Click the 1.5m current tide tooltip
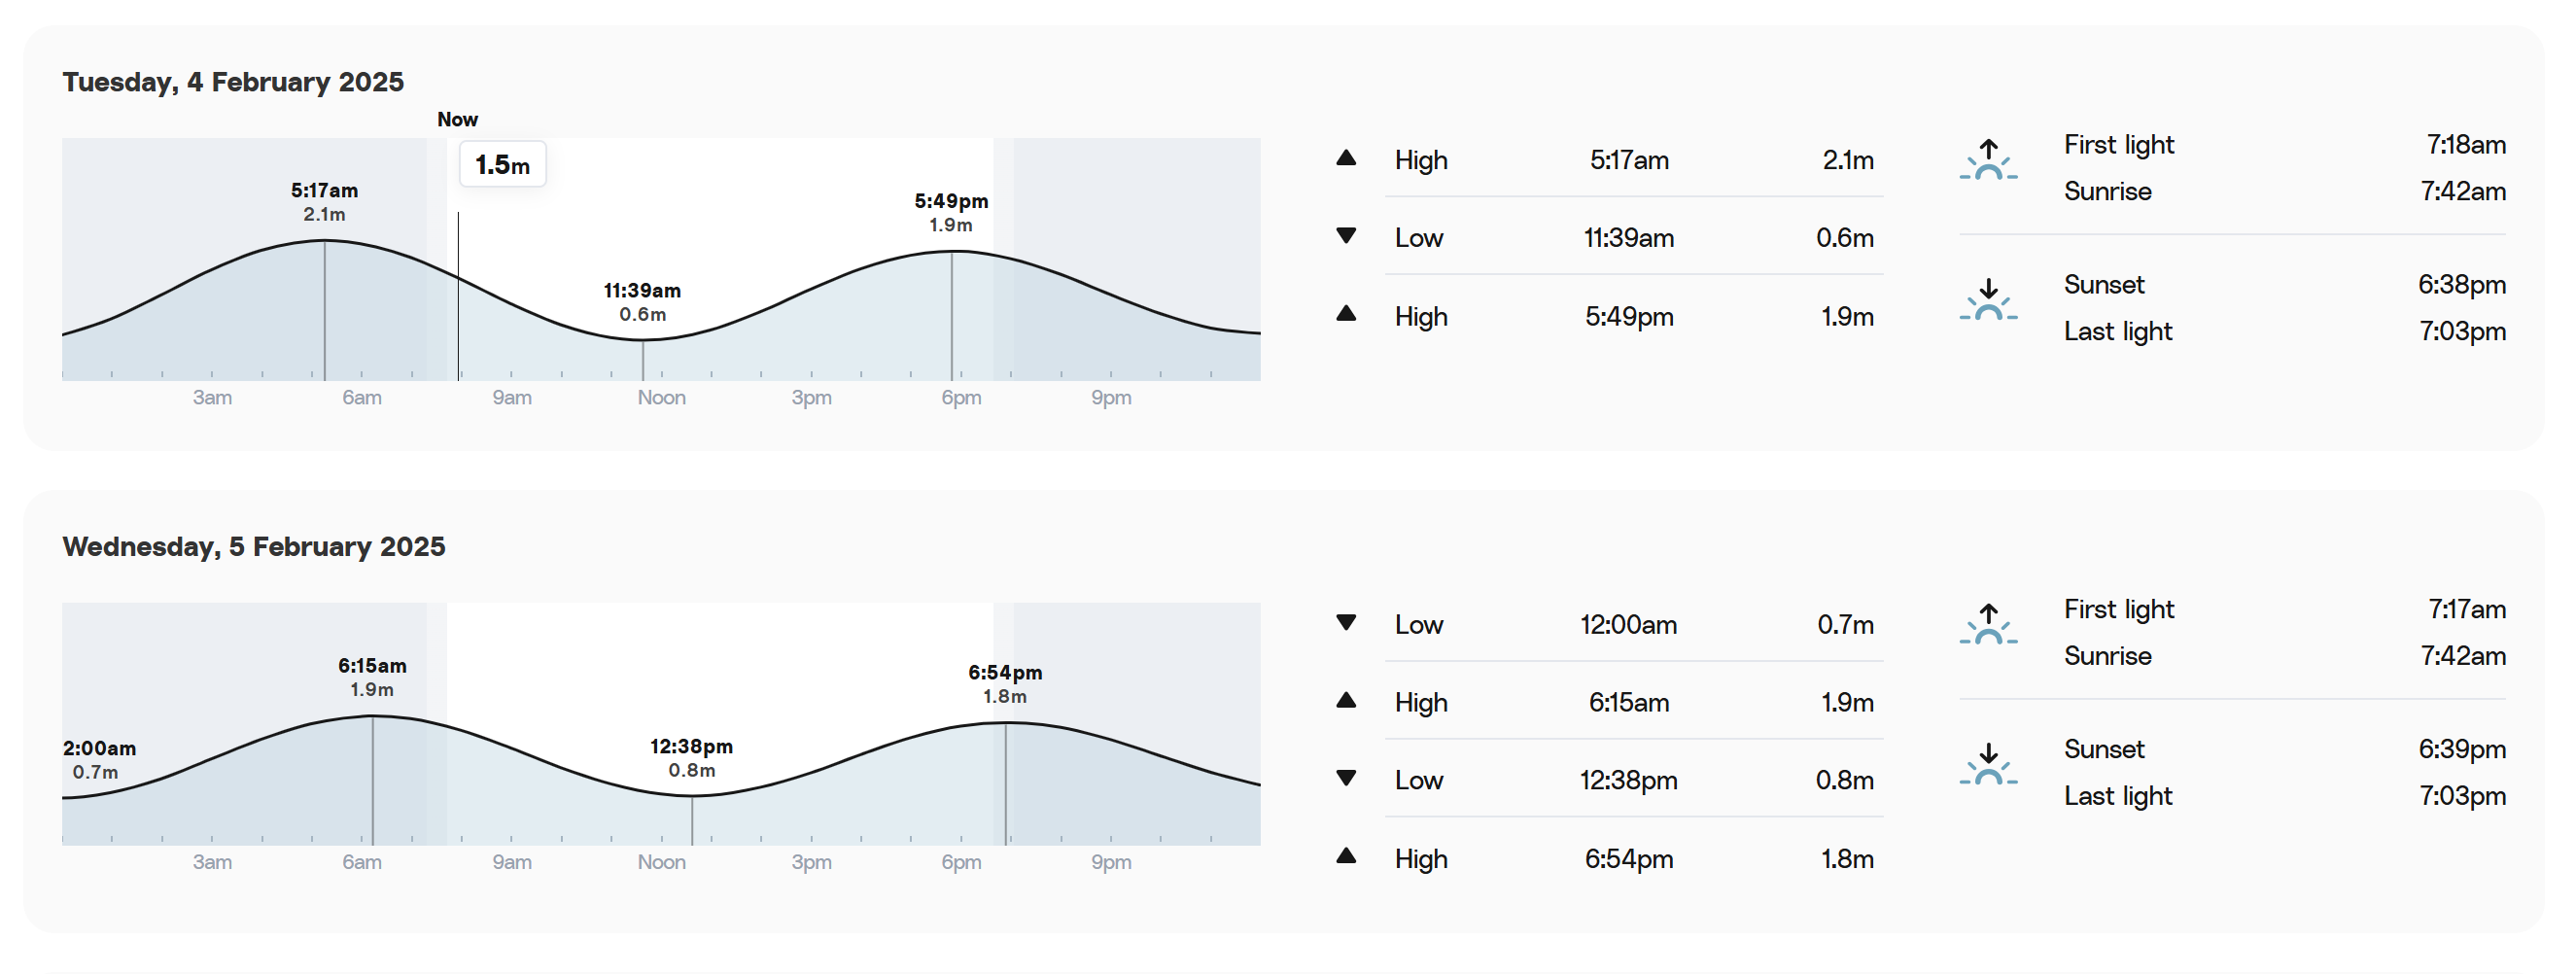The image size is (2576, 974). (502, 164)
